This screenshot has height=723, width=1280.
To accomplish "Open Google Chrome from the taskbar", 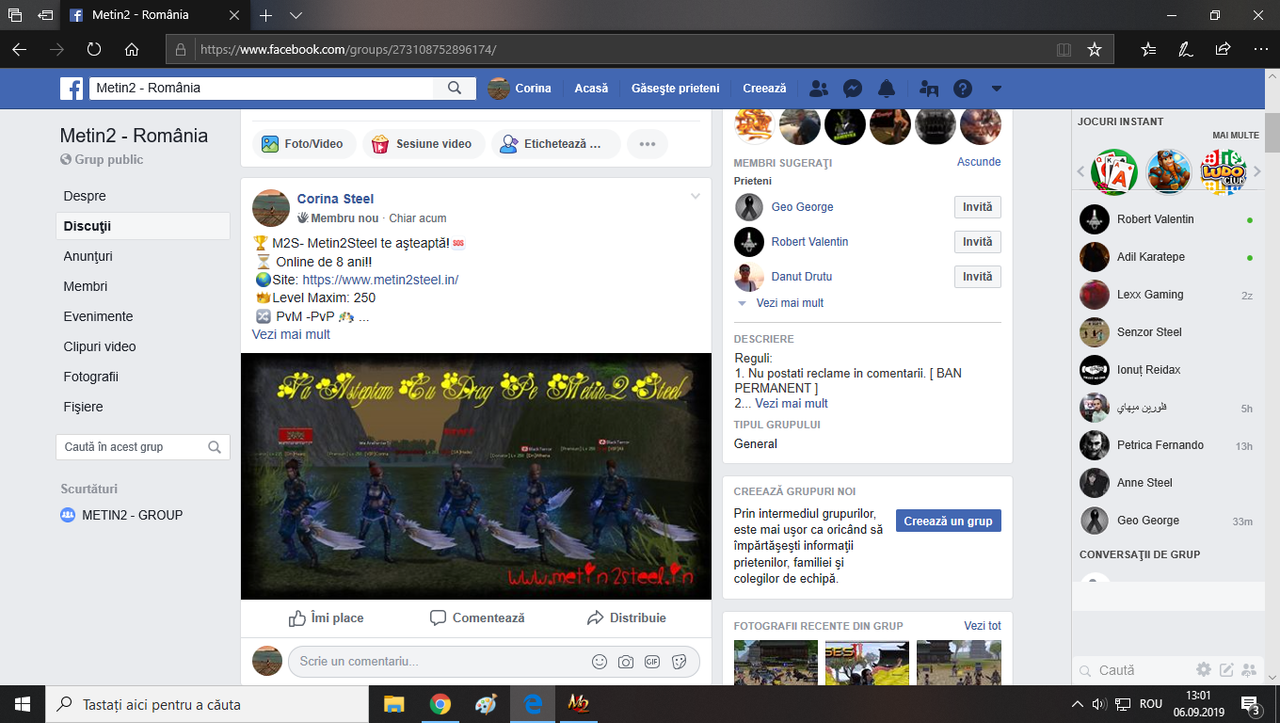I will point(440,704).
